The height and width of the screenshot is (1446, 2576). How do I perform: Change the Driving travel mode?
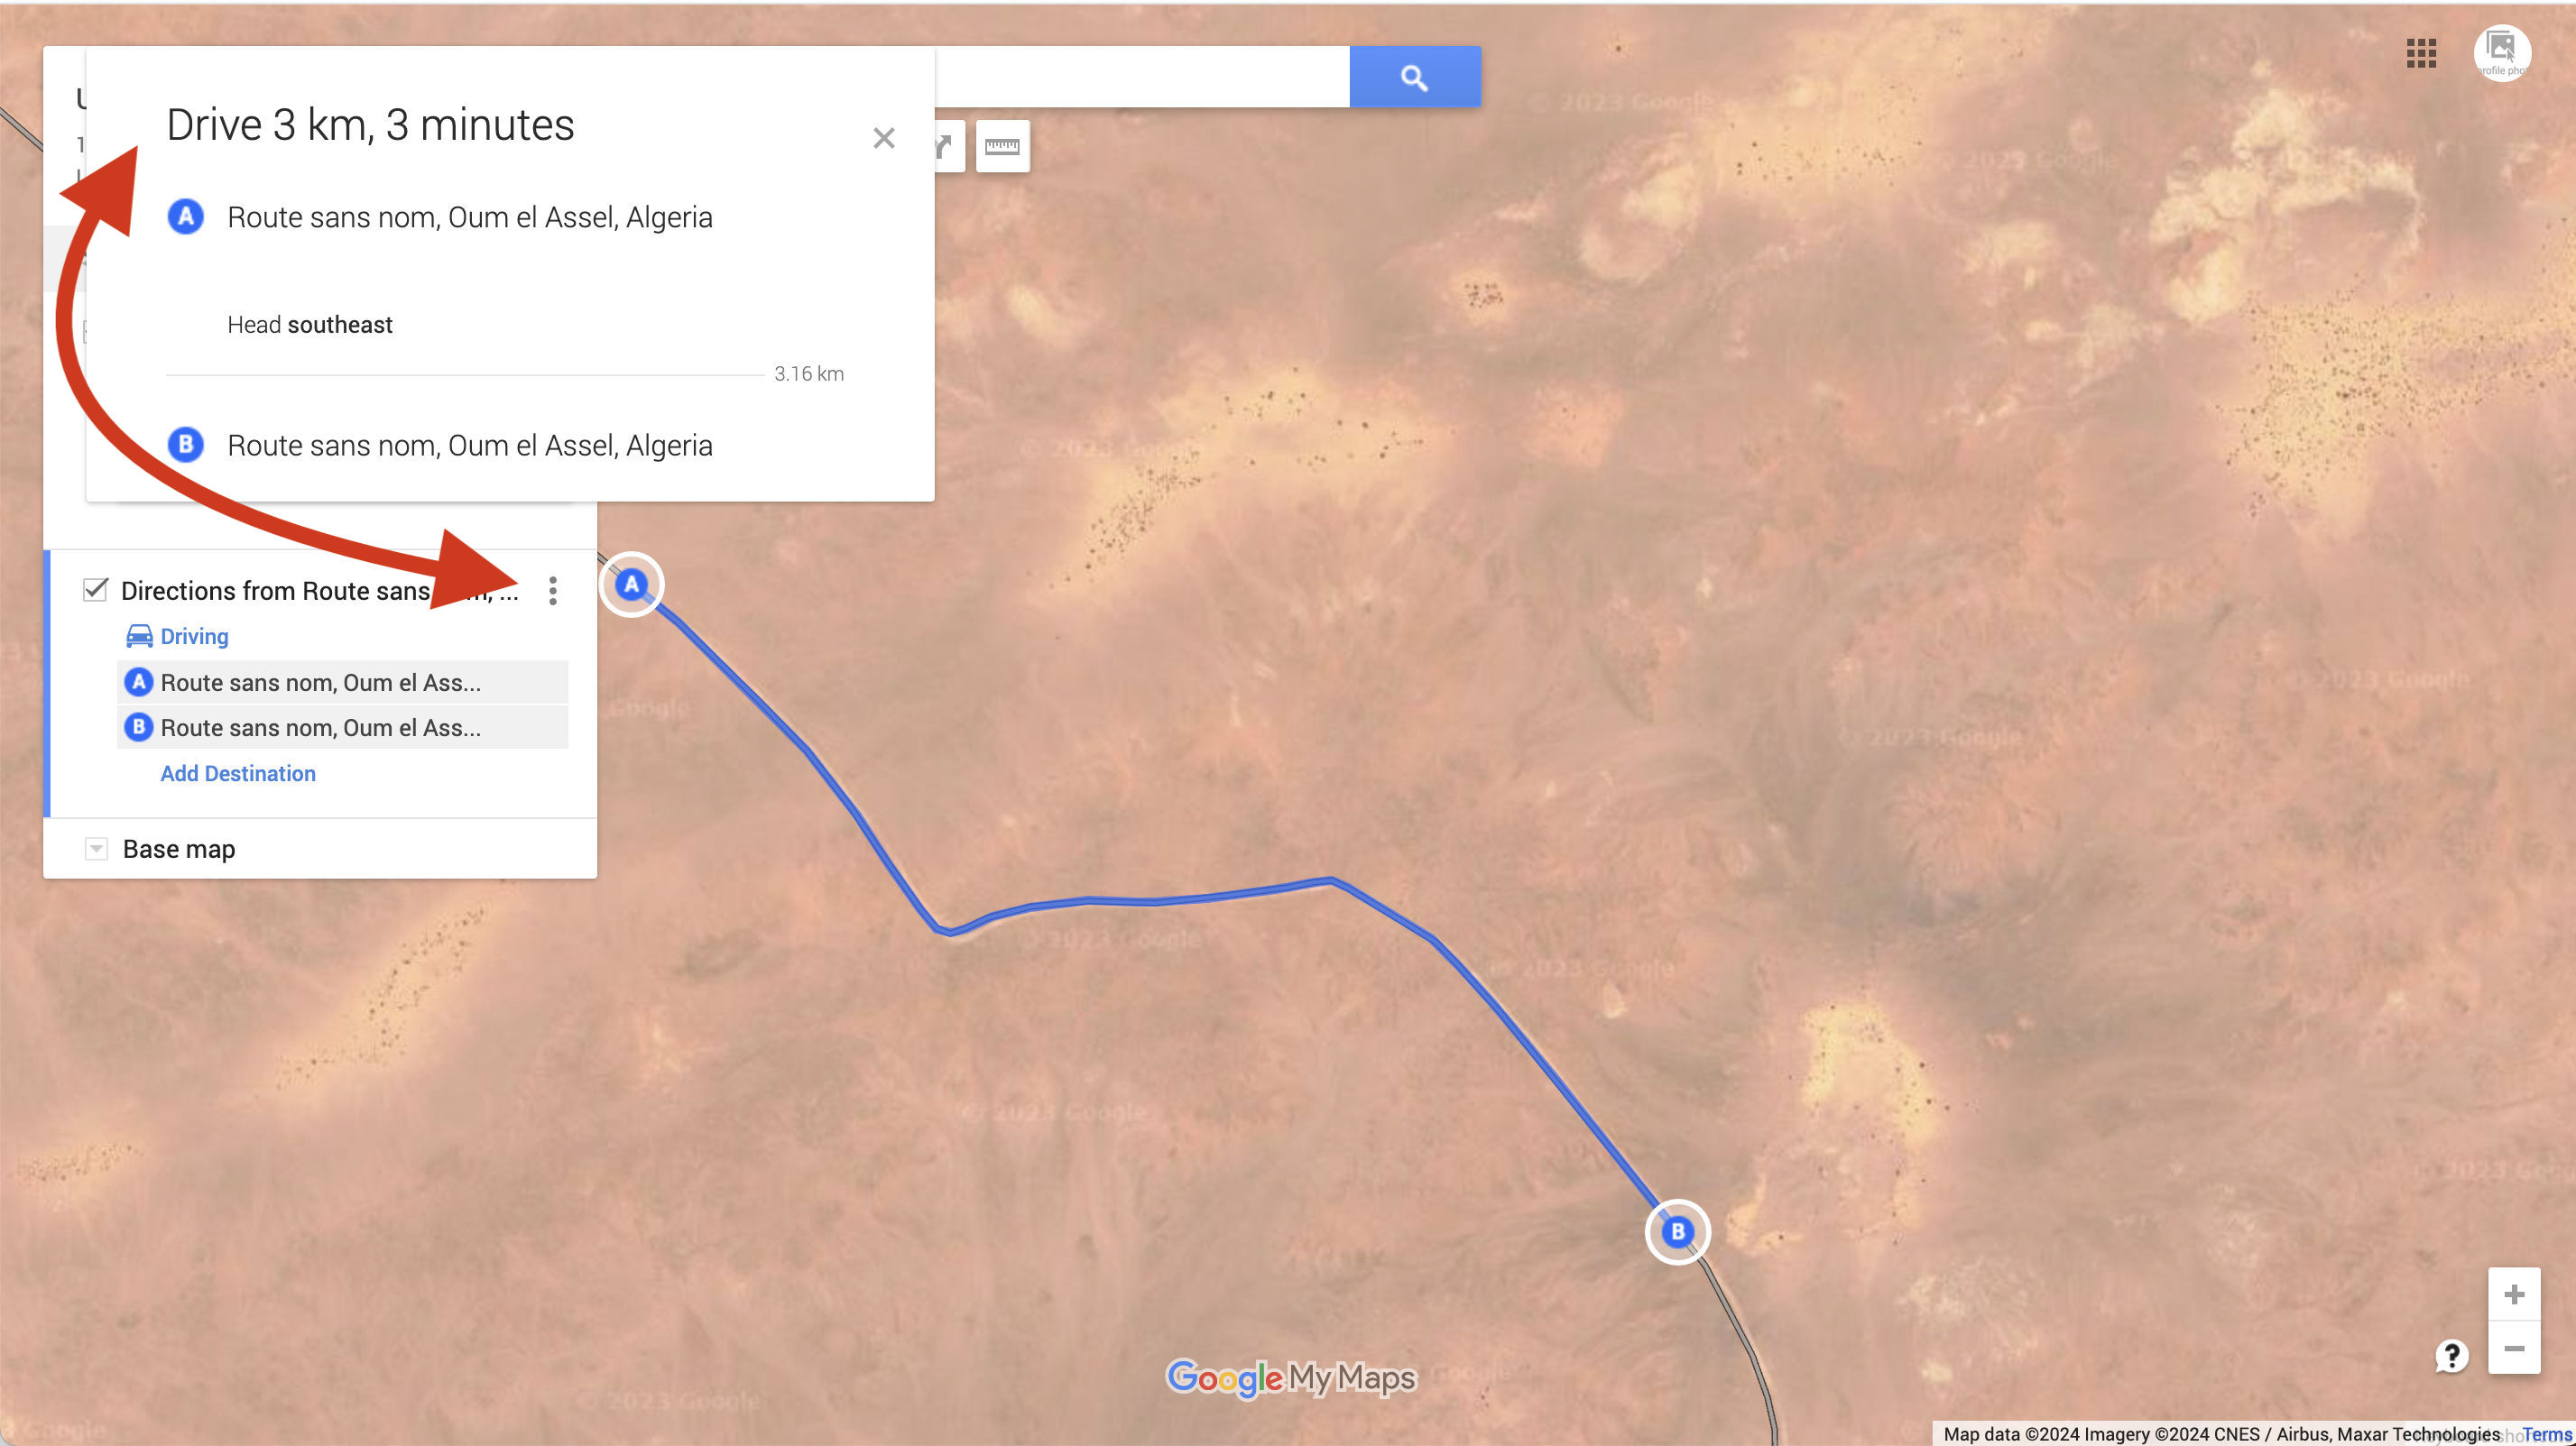pyautogui.click(x=178, y=636)
